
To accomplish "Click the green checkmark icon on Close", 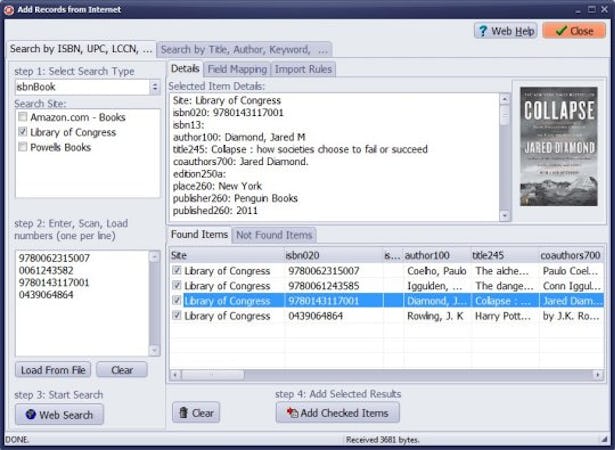I will tap(561, 31).
